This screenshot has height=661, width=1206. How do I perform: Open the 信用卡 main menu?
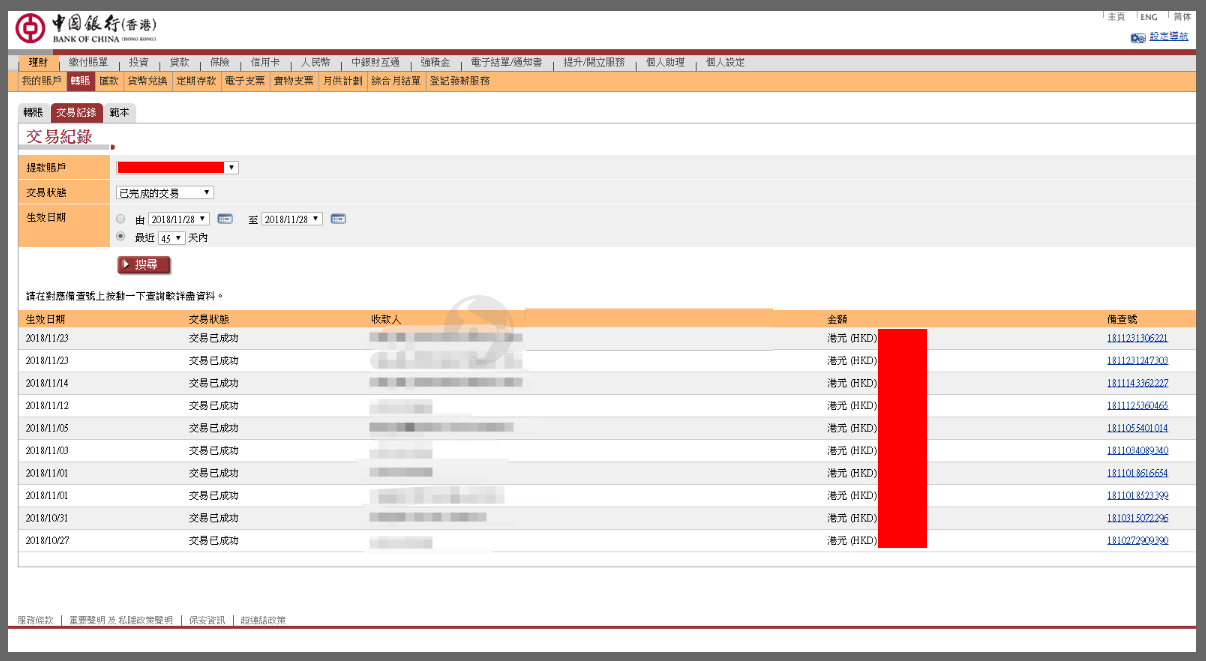(266, 63)
